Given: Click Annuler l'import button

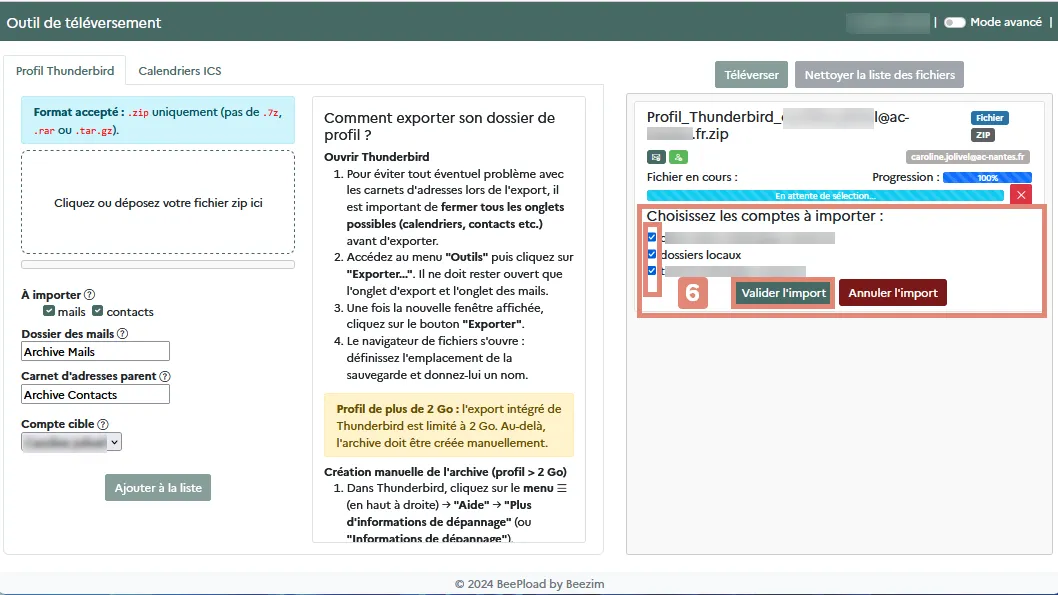Looking at the screenshot, I should click(893, 293).
